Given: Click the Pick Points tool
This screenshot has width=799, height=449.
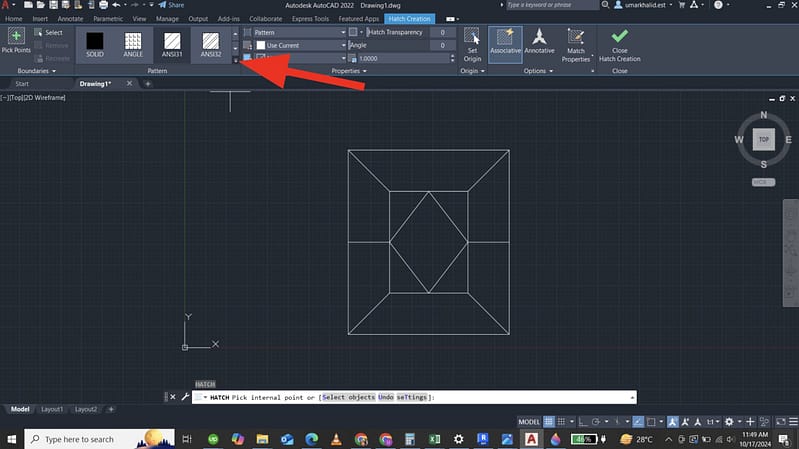Looking at the screenshot, I should click(x=16, y=40).
